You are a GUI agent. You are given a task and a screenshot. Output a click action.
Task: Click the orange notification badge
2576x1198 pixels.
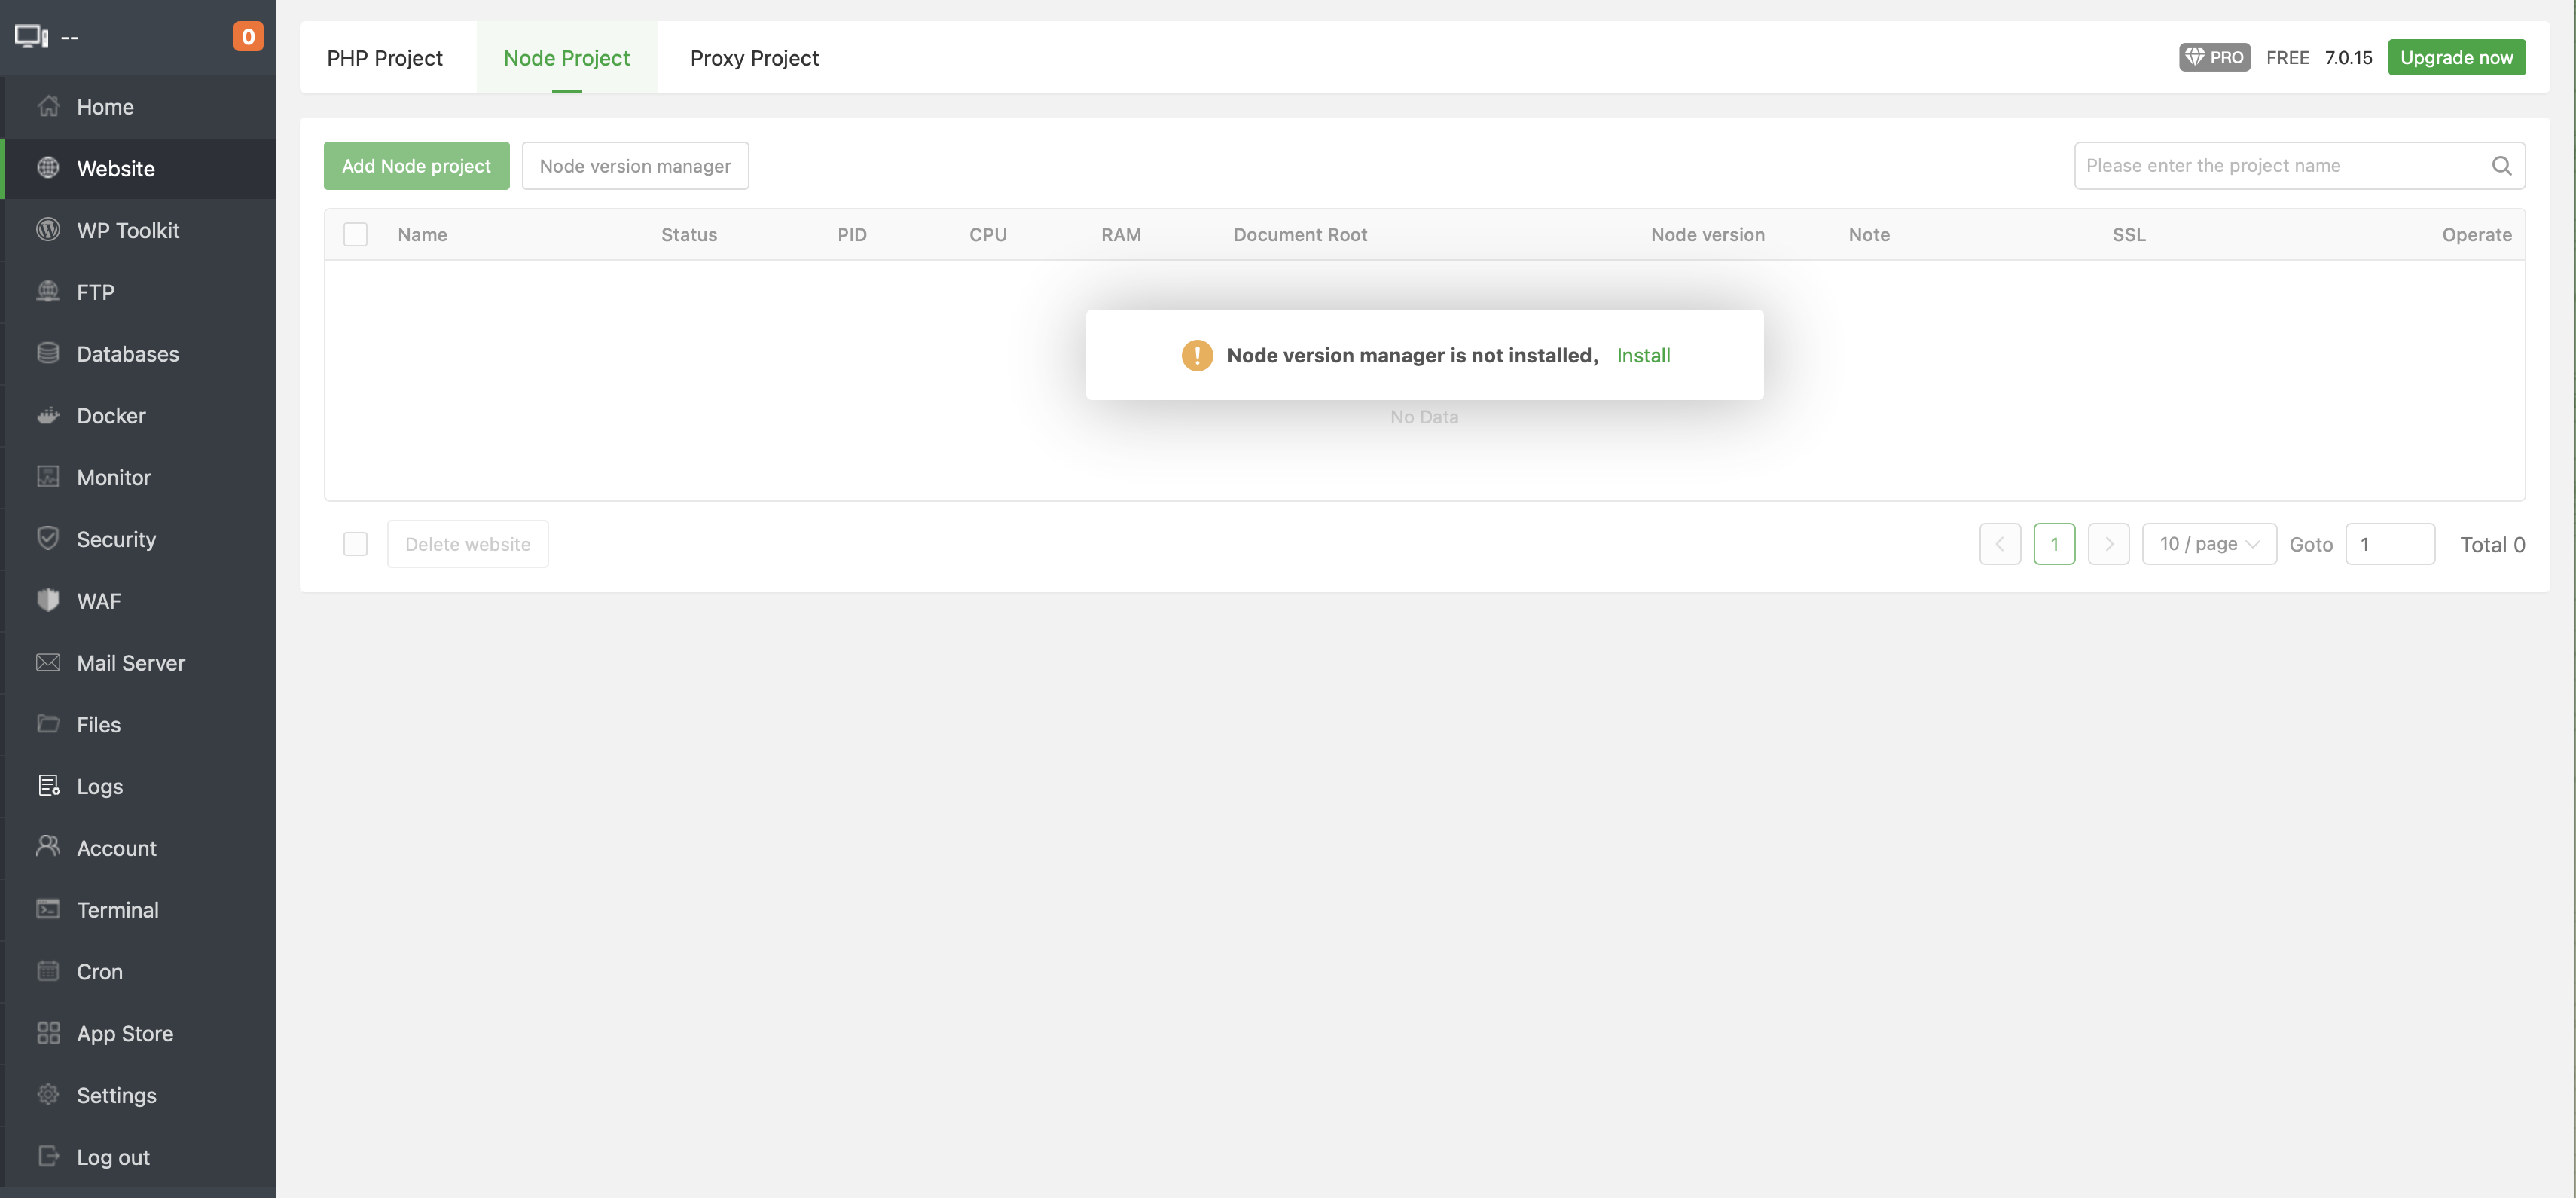[x=248, y=37]
